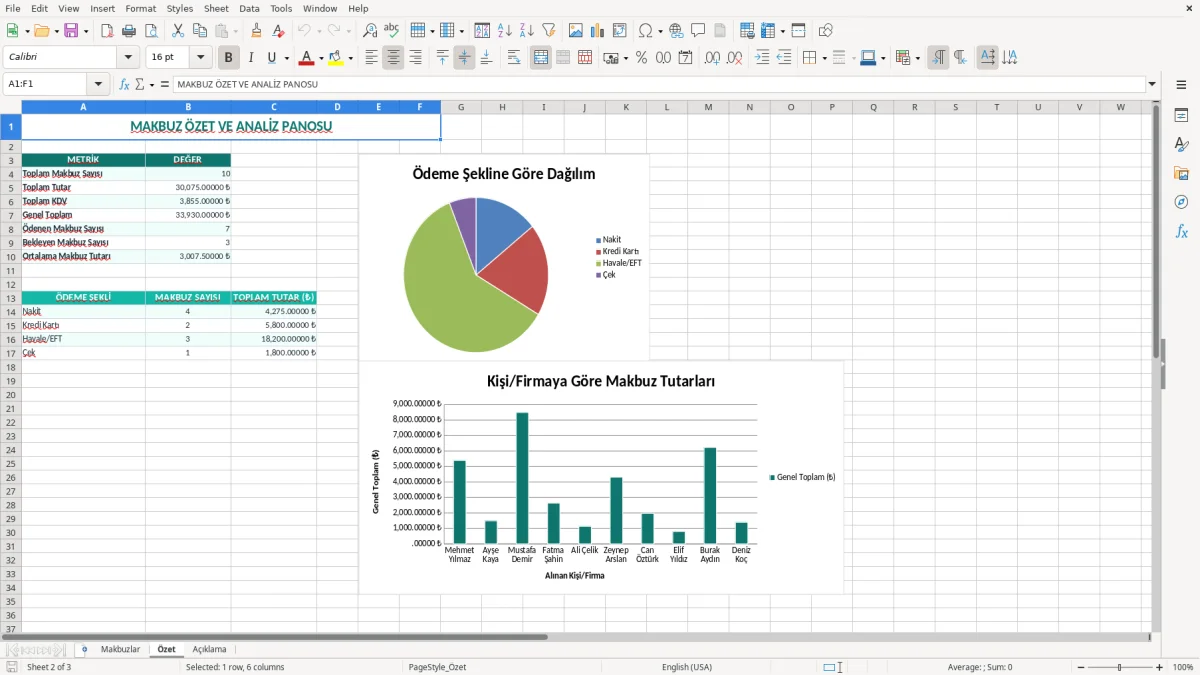1200x675 pixels.
Task: Click zoom in plus button
Action: coord(1159,667)
